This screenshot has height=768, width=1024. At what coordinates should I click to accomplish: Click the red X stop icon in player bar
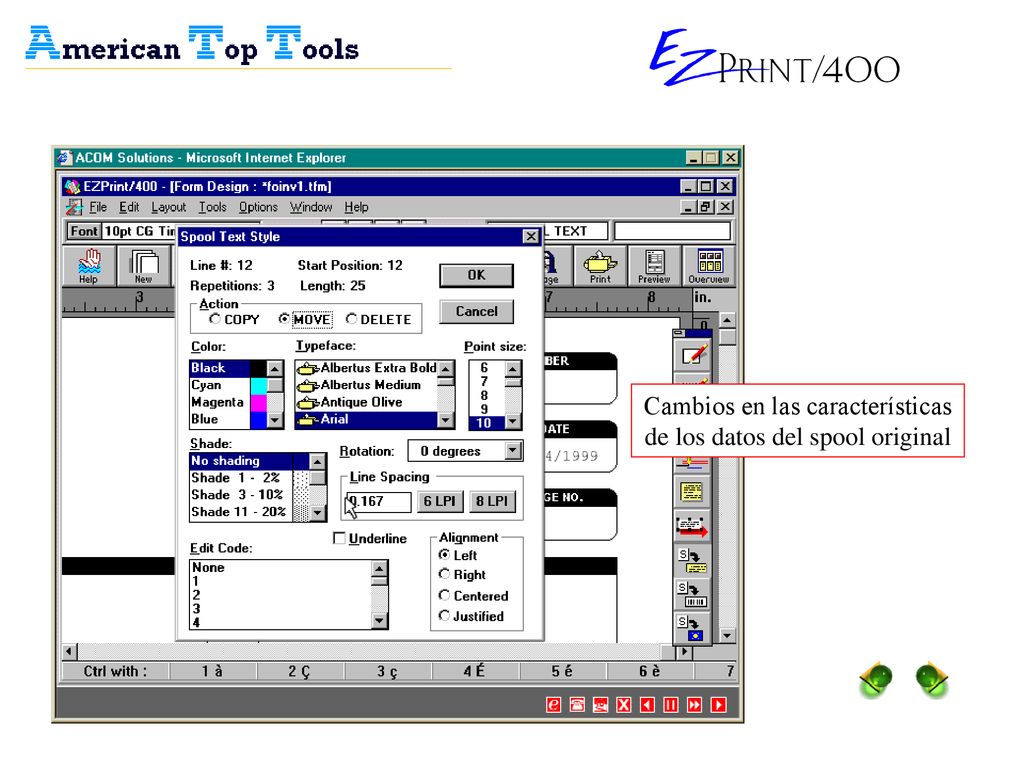point(624,705)
